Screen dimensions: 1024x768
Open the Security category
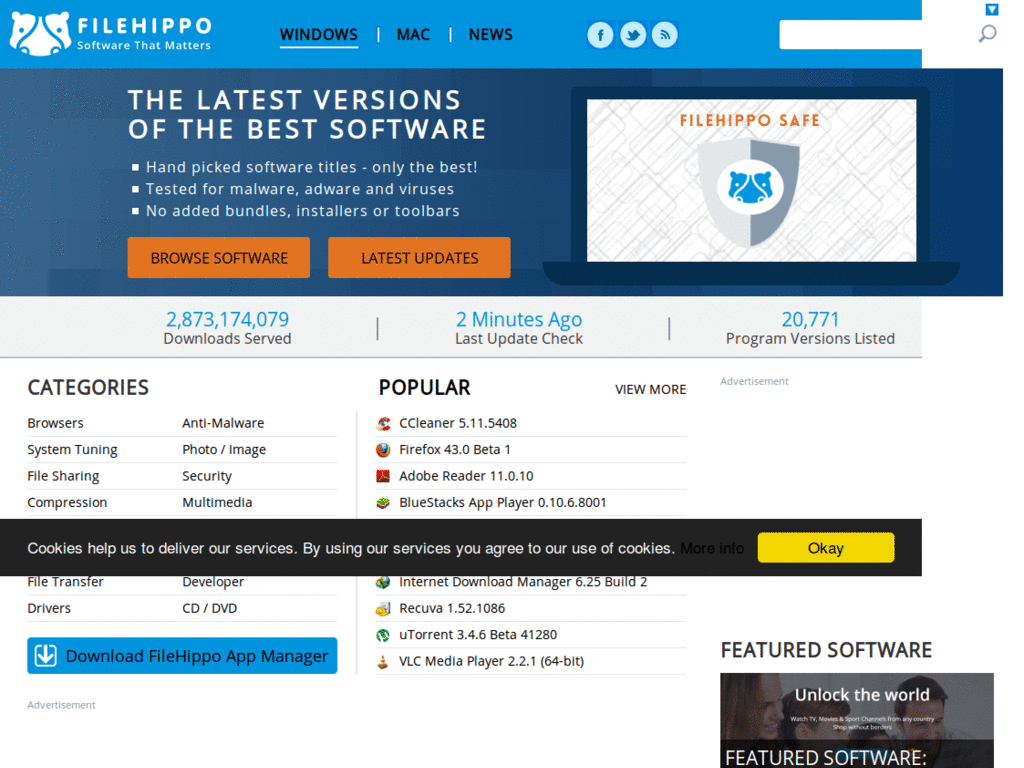207,476
